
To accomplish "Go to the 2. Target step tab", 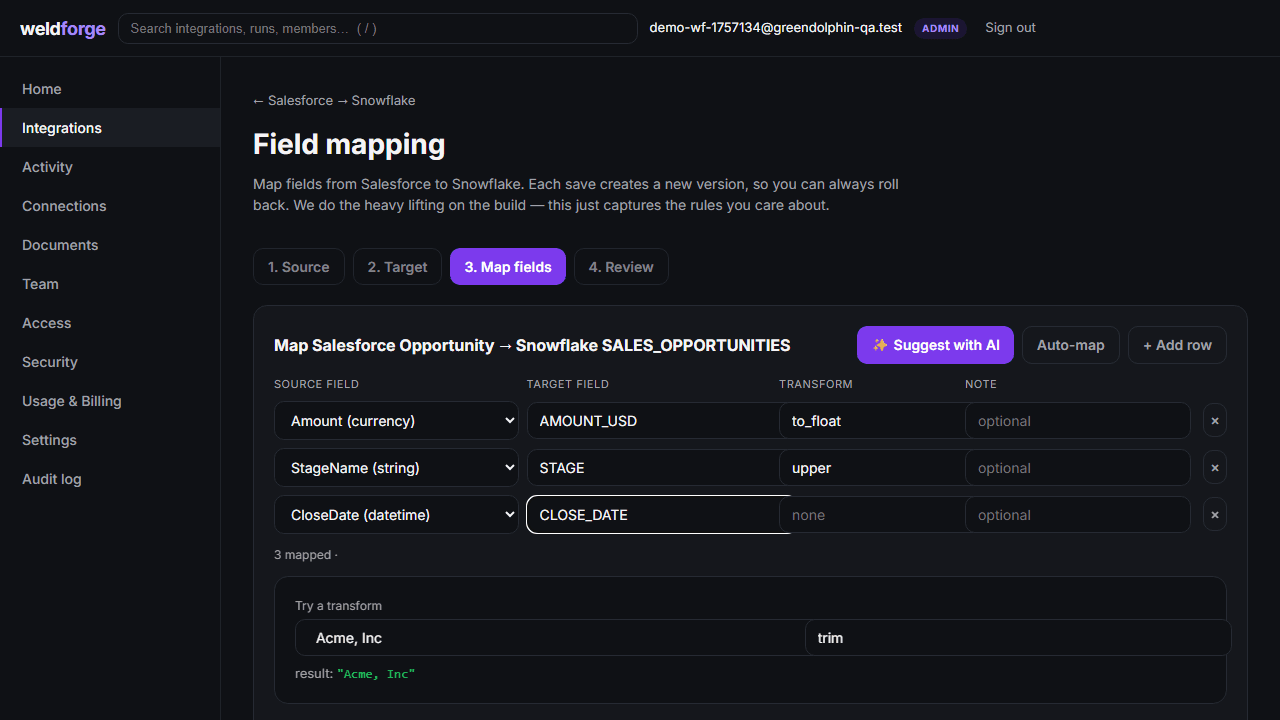I will coord(397,267).
